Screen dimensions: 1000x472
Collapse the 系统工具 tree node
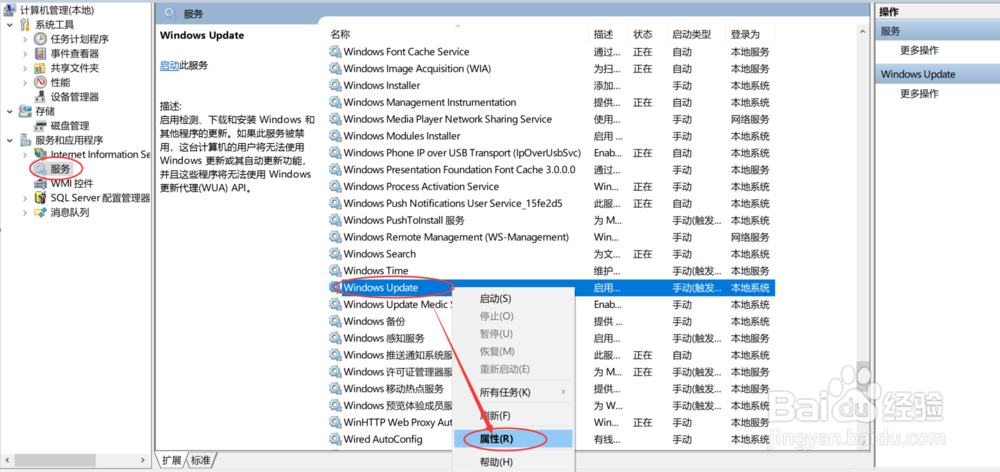[x=10, y=25]
